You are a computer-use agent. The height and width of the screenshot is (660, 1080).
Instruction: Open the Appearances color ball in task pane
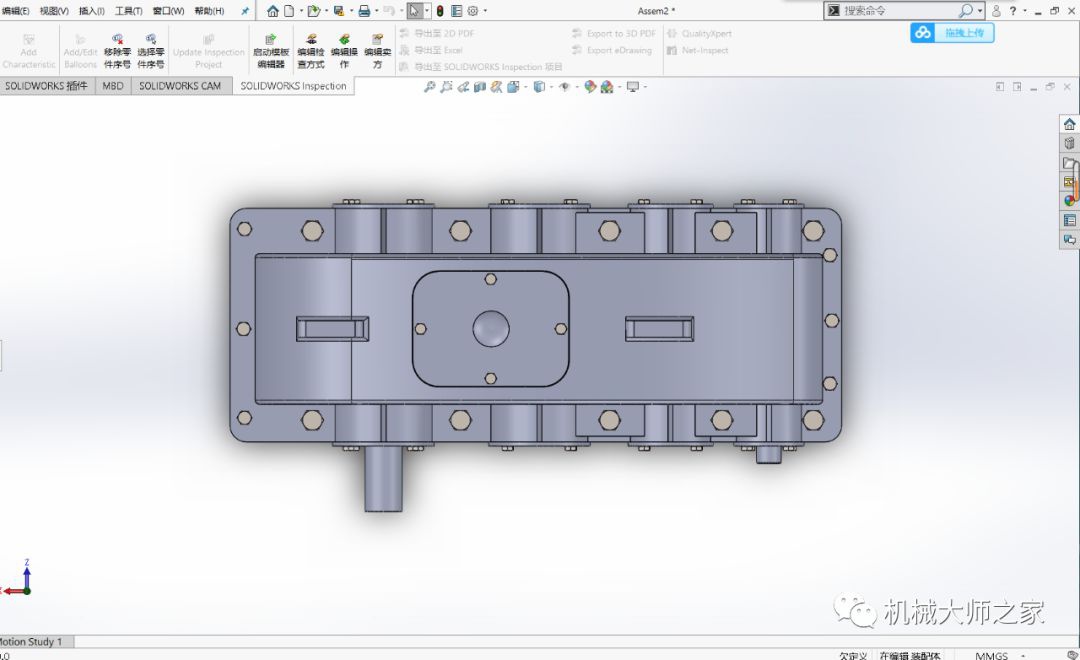pos(1069,201)
